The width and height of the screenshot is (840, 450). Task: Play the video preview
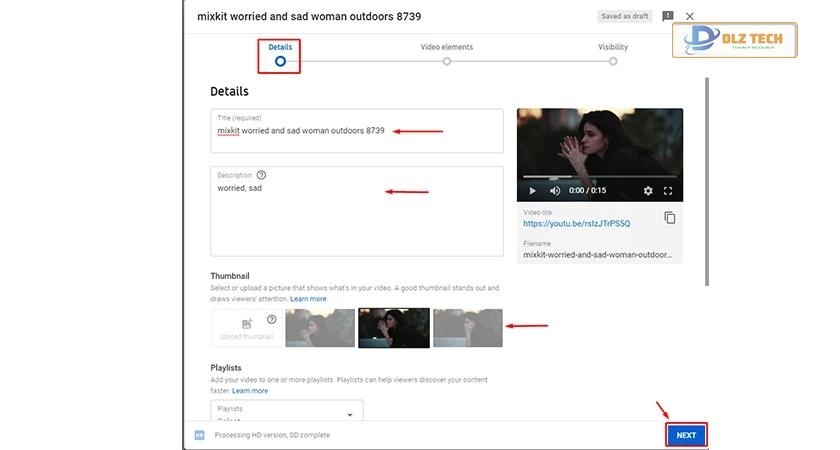click(532, 191)
